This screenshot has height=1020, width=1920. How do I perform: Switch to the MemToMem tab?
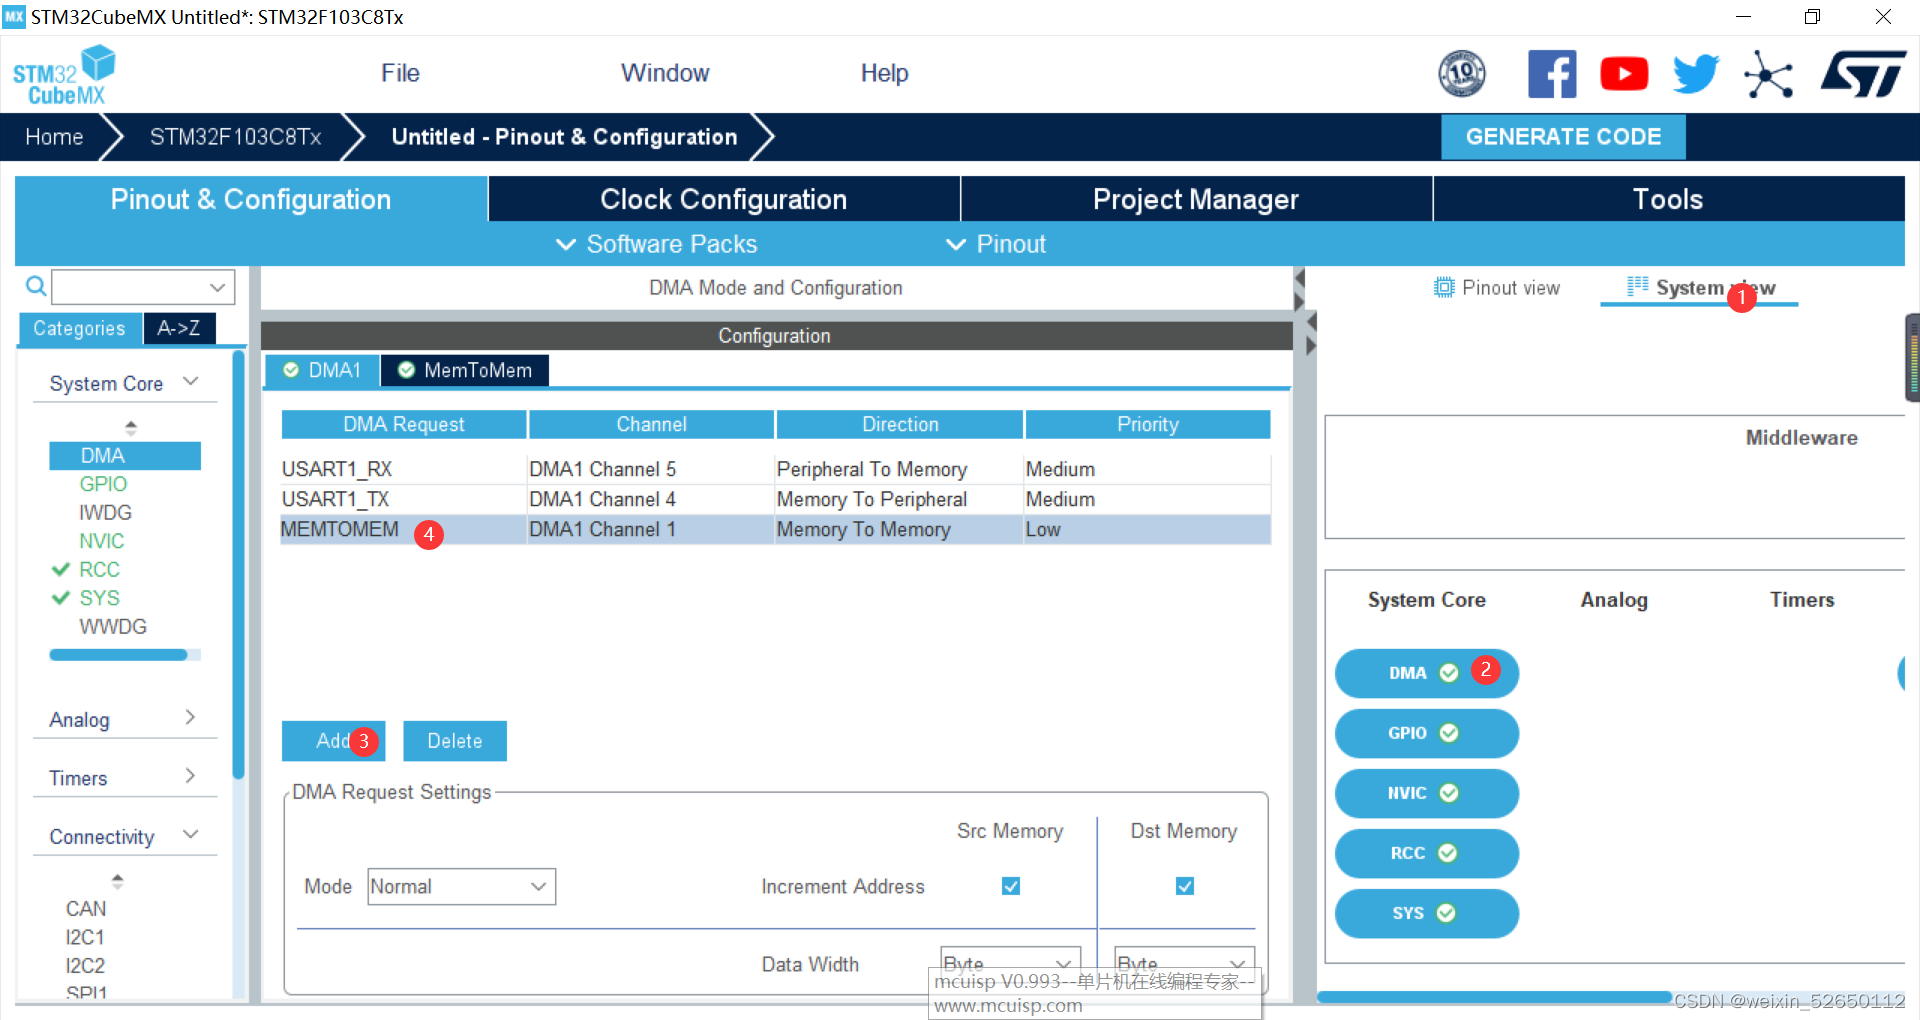click(x=465, y=370)
